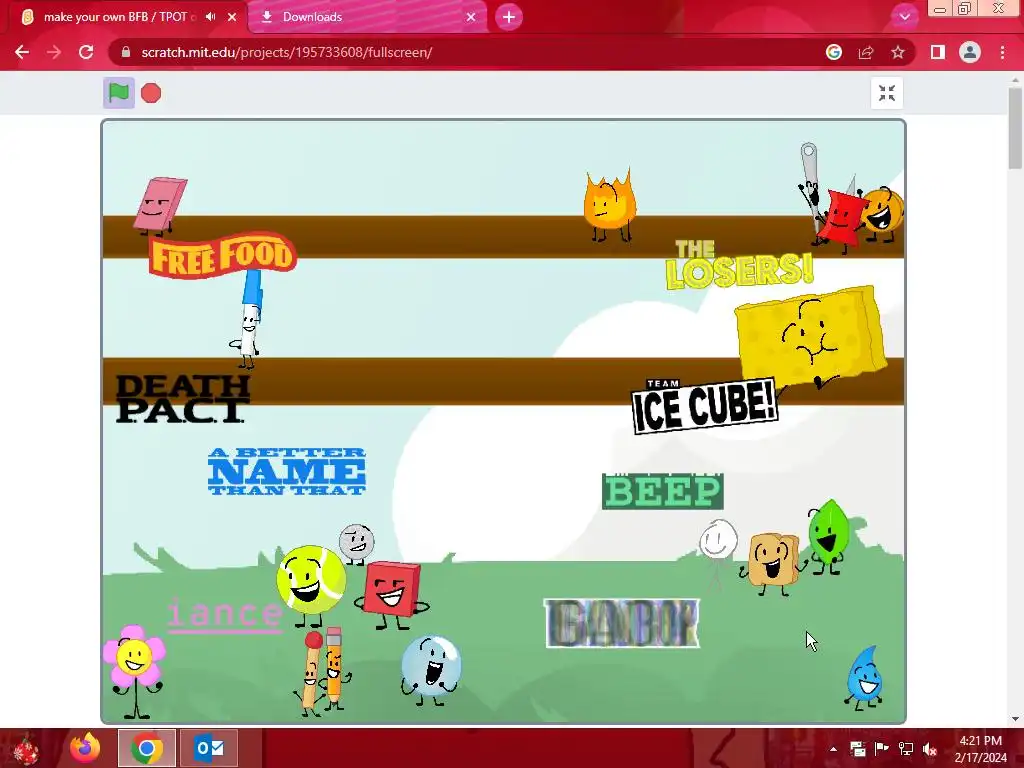Go back to previous page
Image resolution: width=1024 pixels, height=768 pixels.
(x=22, y=52)
